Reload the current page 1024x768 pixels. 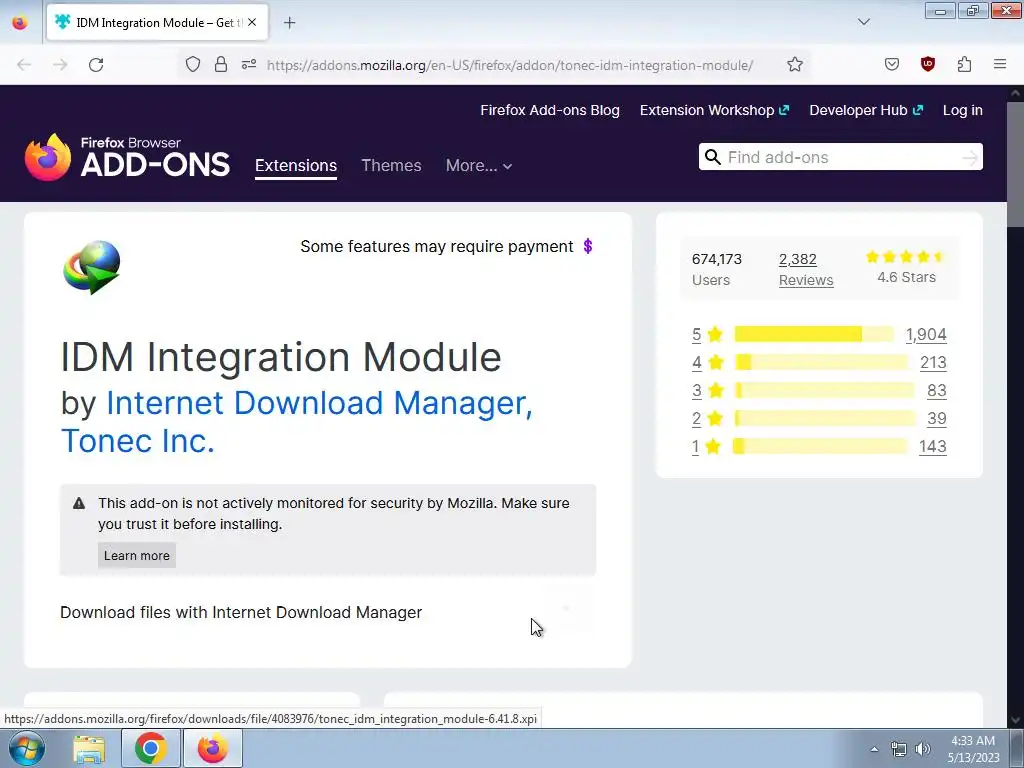coord(96,65)
